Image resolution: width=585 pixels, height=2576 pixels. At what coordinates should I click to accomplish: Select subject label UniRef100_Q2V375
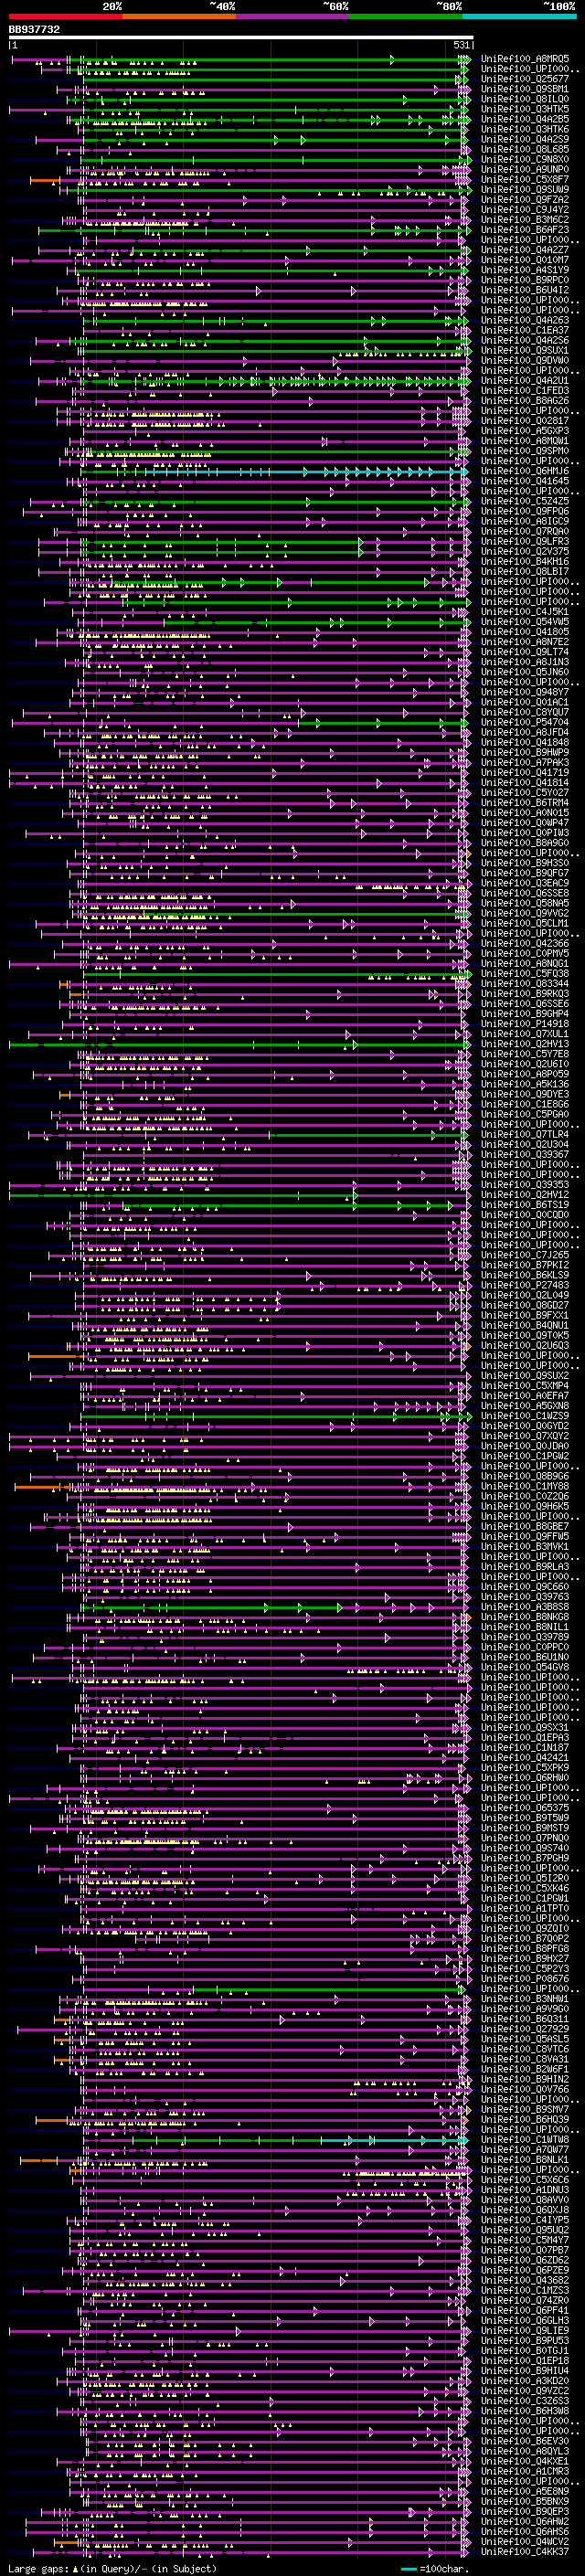click(525, 551)
